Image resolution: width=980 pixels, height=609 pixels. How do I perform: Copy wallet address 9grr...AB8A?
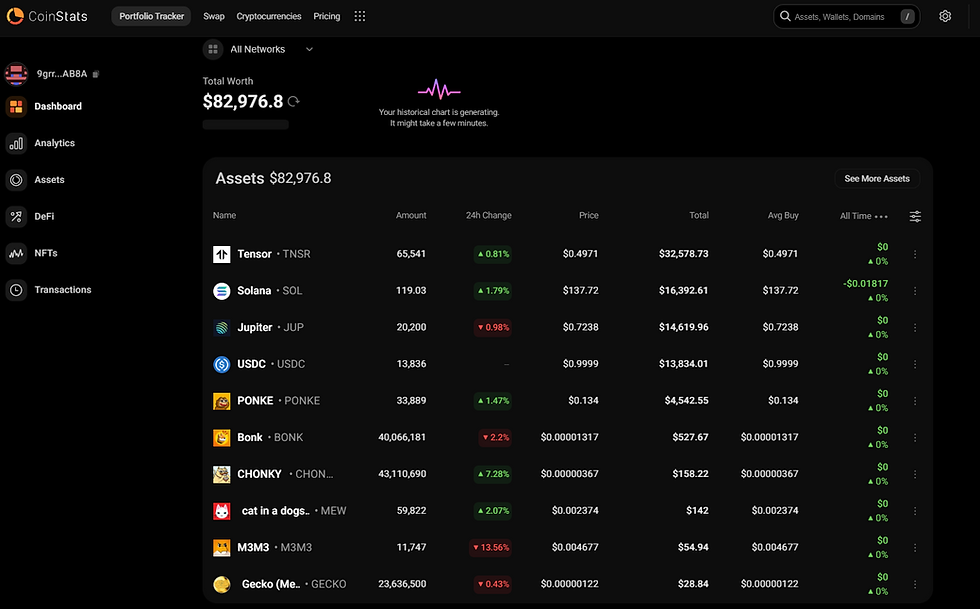pos(96,74)
